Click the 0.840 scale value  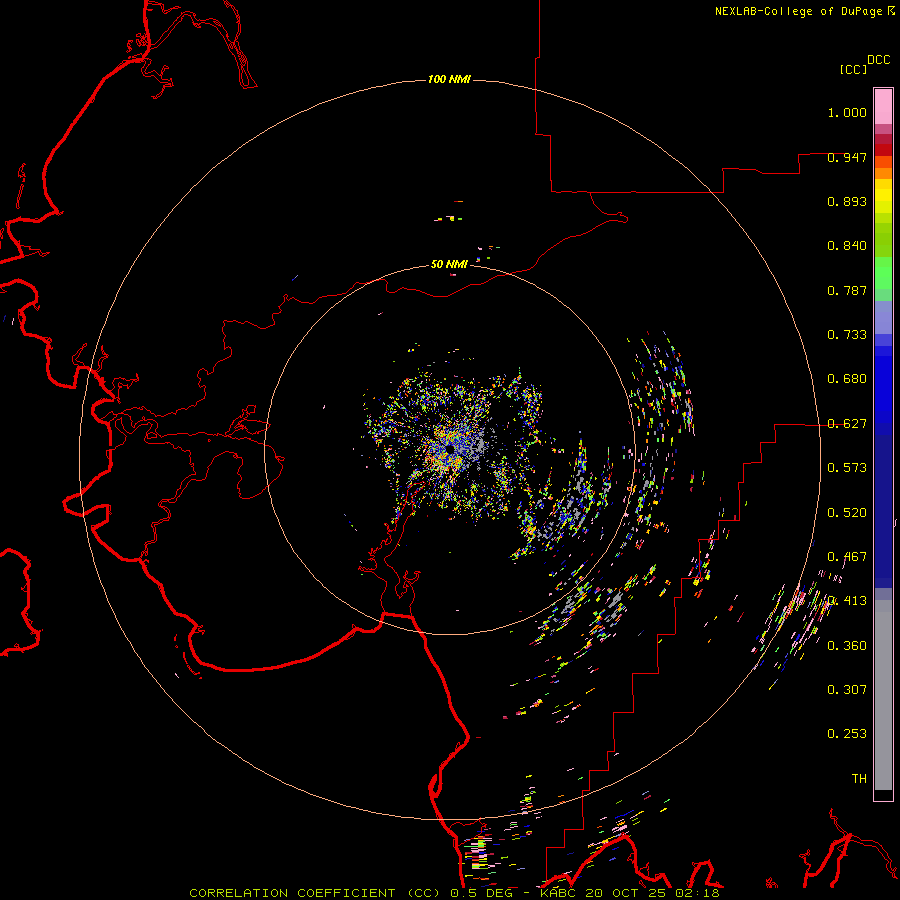(847, 246)
